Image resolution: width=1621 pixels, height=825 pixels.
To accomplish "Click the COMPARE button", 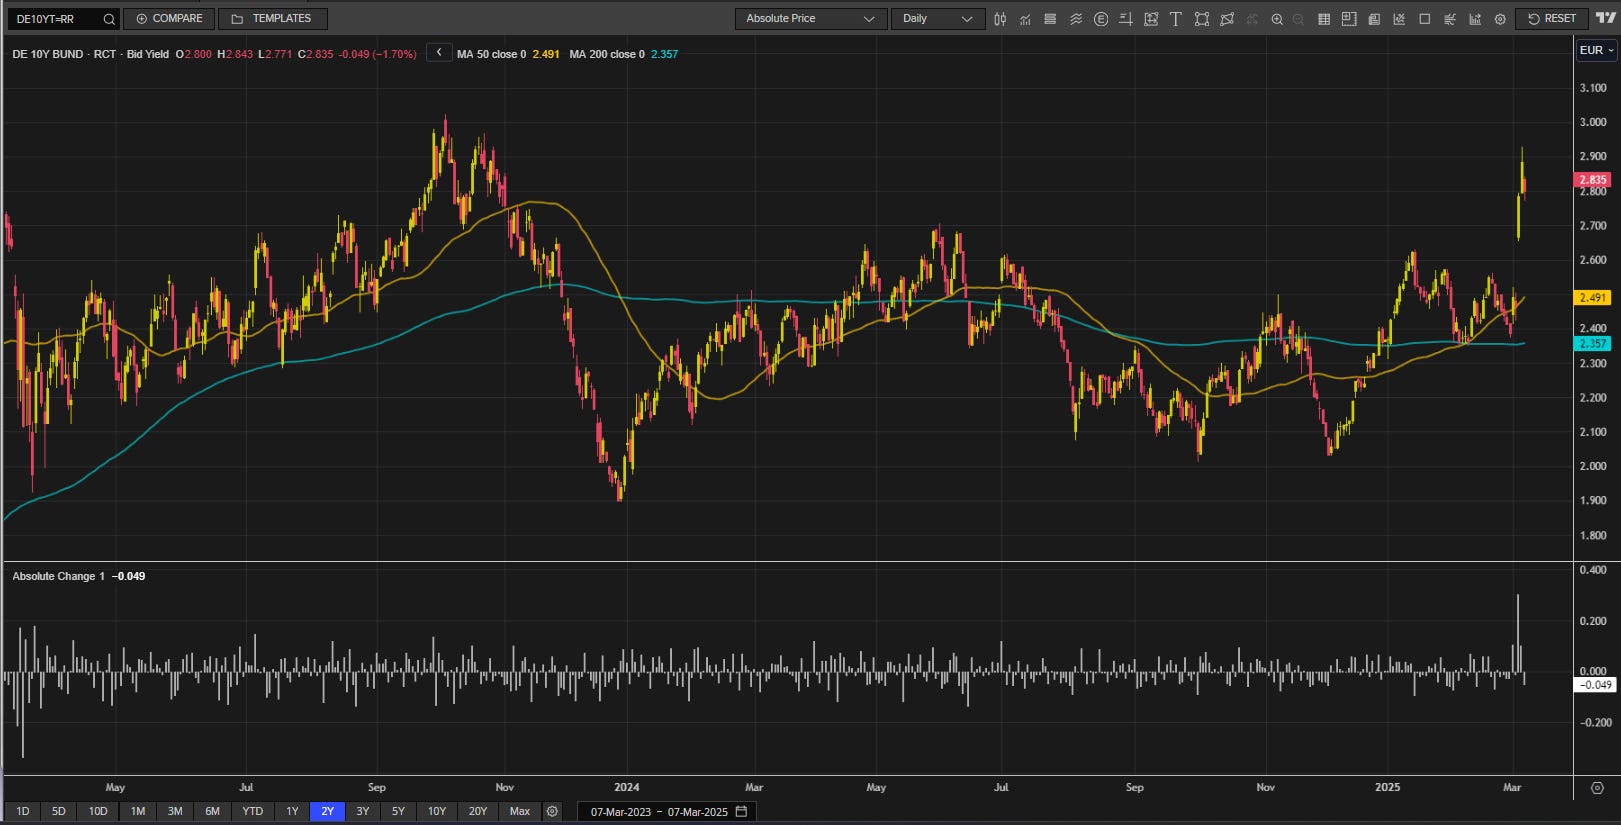I will (169, 19).
